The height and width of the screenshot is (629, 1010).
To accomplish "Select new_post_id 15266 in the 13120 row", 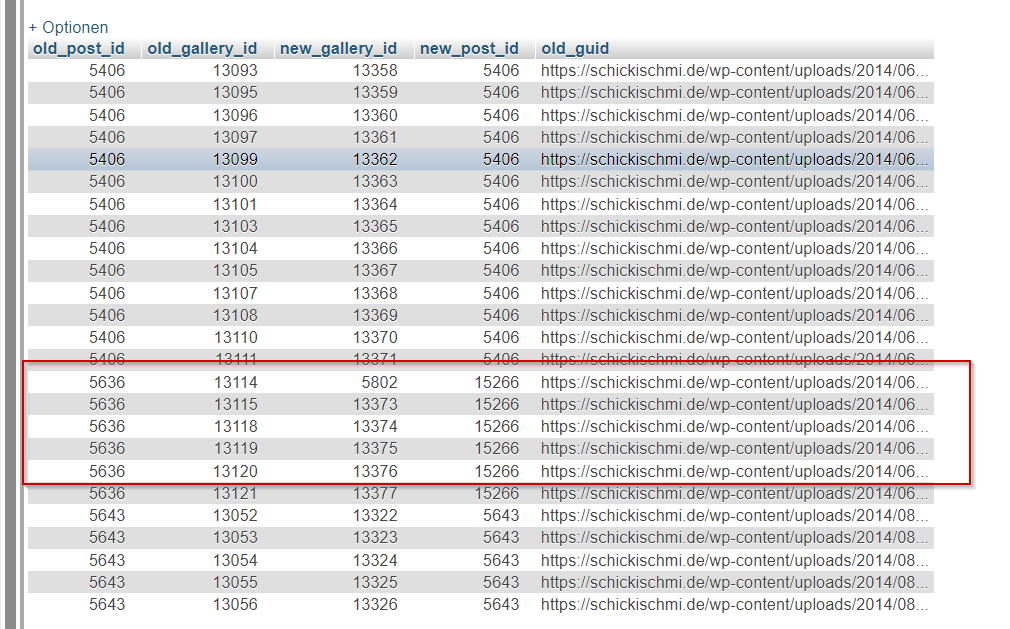I will click(x=497, y=471).
